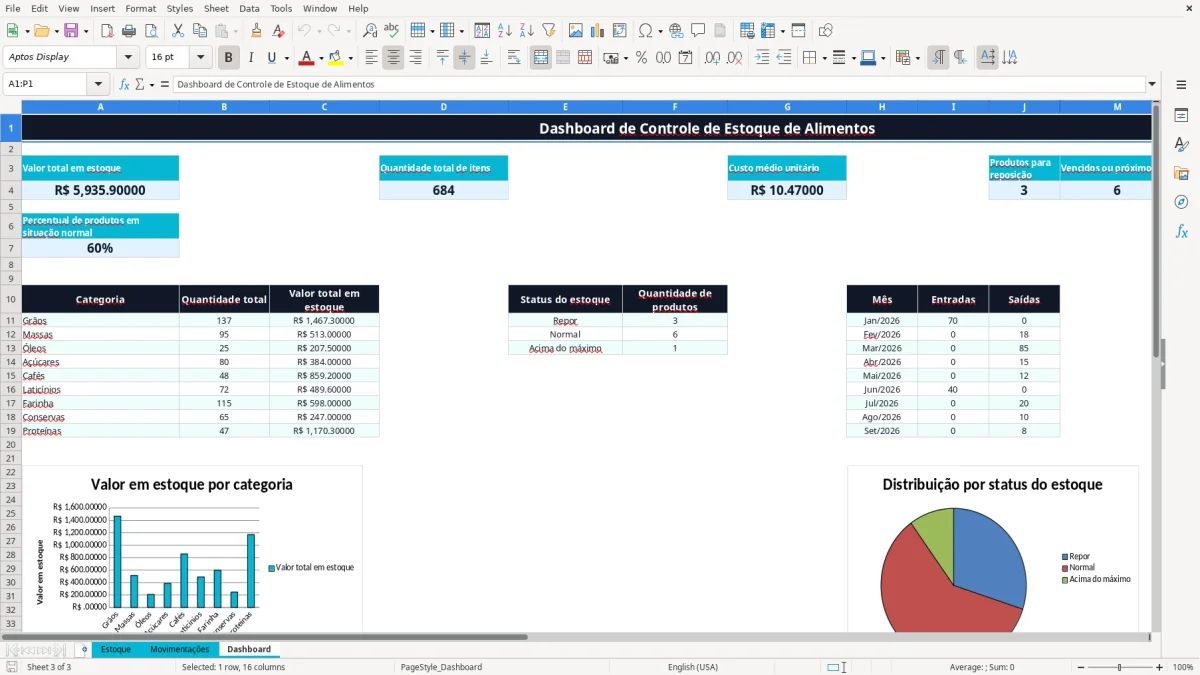
Task: Toggle center horizontal alignment
Action: (x=393, y=58)
